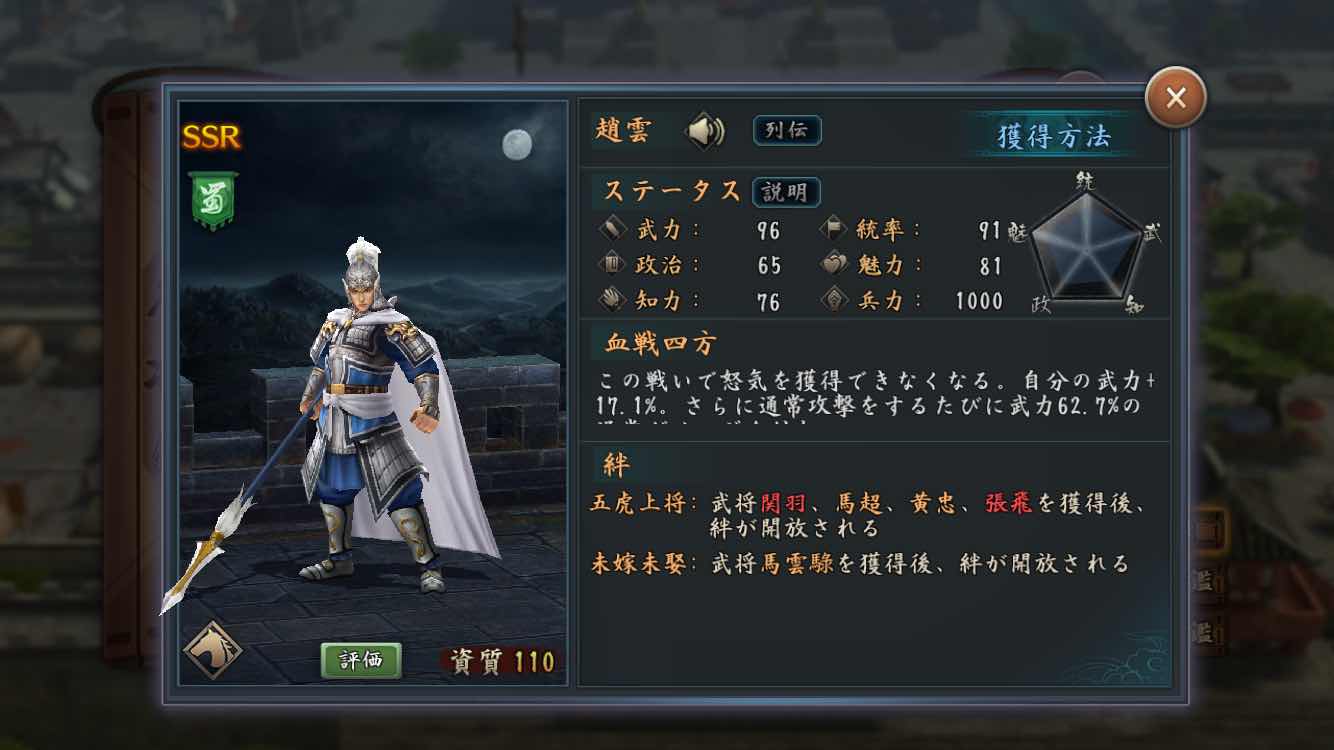Tap the green 蜀 faction badge
The height and width of the screenshot is (750, 1334).
click(x=213, y=201)
